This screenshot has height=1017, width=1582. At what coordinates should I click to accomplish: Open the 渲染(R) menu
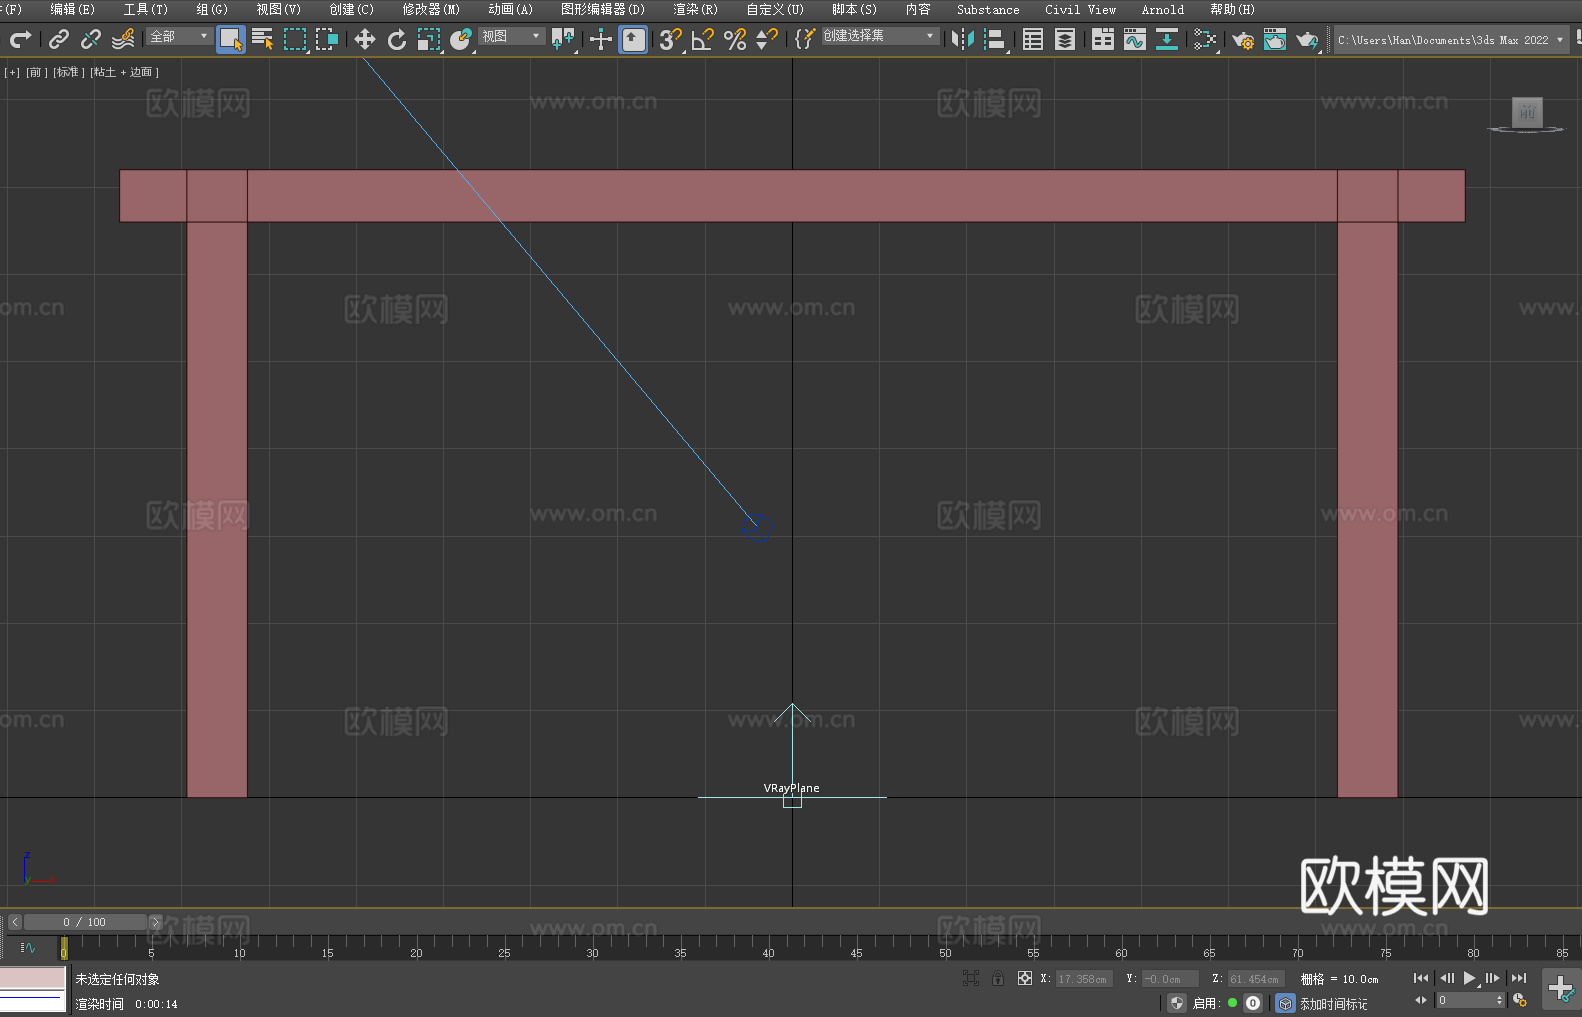[x=695, y=9]
